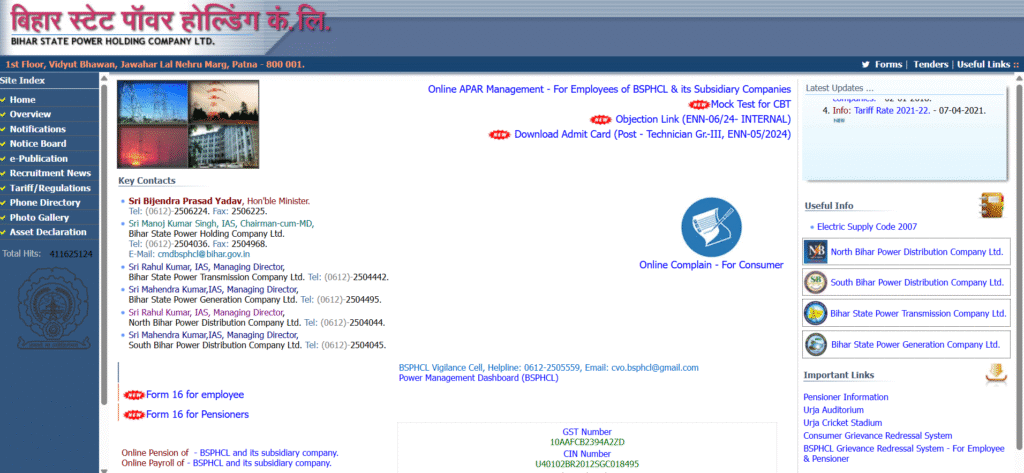This screenshot has width=1024, height=473.
Task: Open Overview in the Site Index
Action: pyautogui.click(x=30, y=114)
